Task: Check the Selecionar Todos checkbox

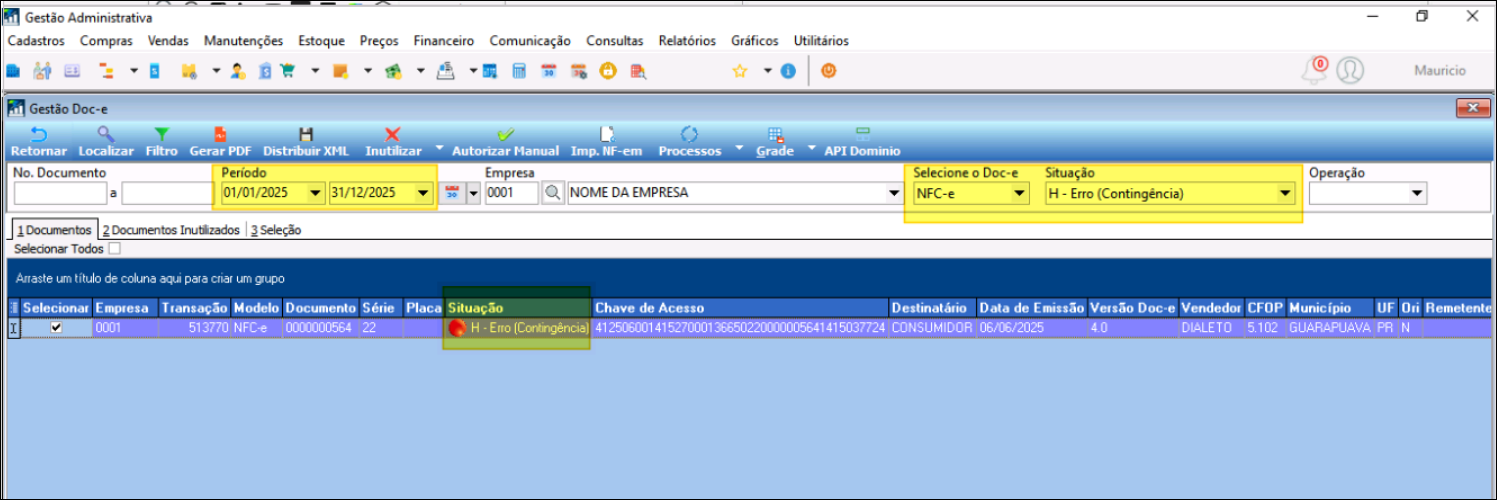Action: click(114, 248)
